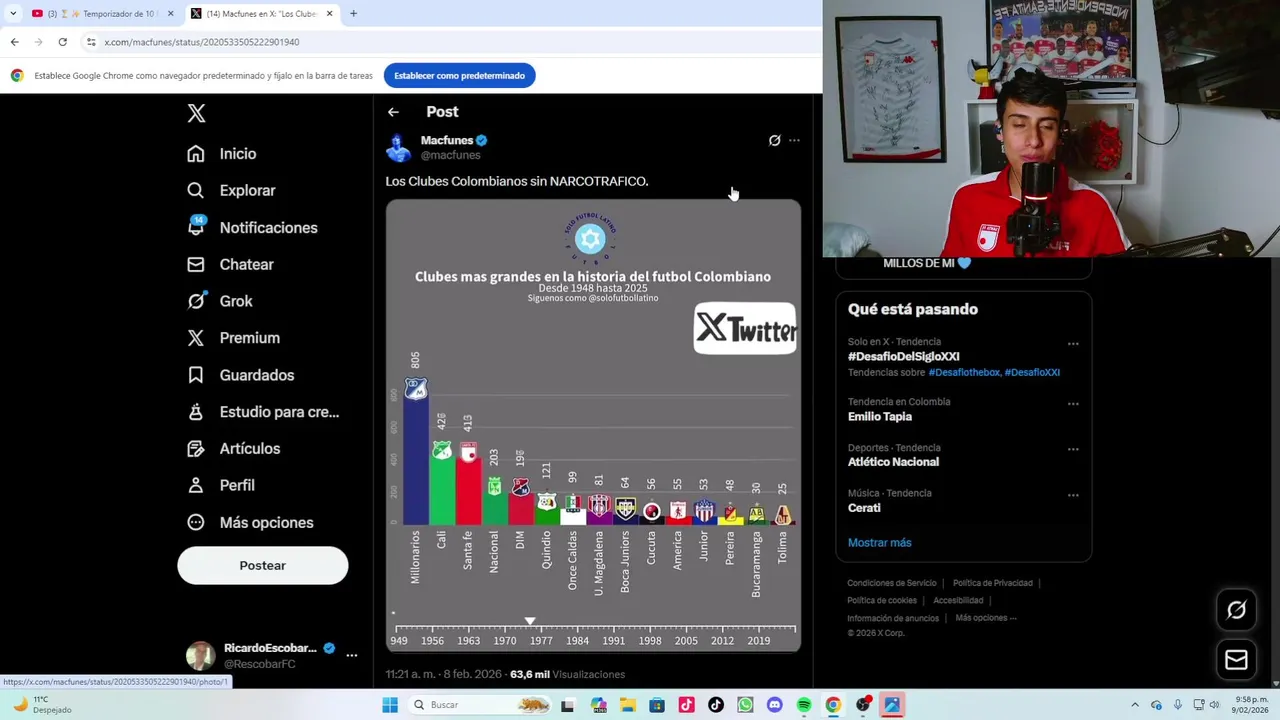Open WhatsApp from taskbar
Image resolution: width=1280 pixels, height=720 pixels.
(x=745, y=705)
